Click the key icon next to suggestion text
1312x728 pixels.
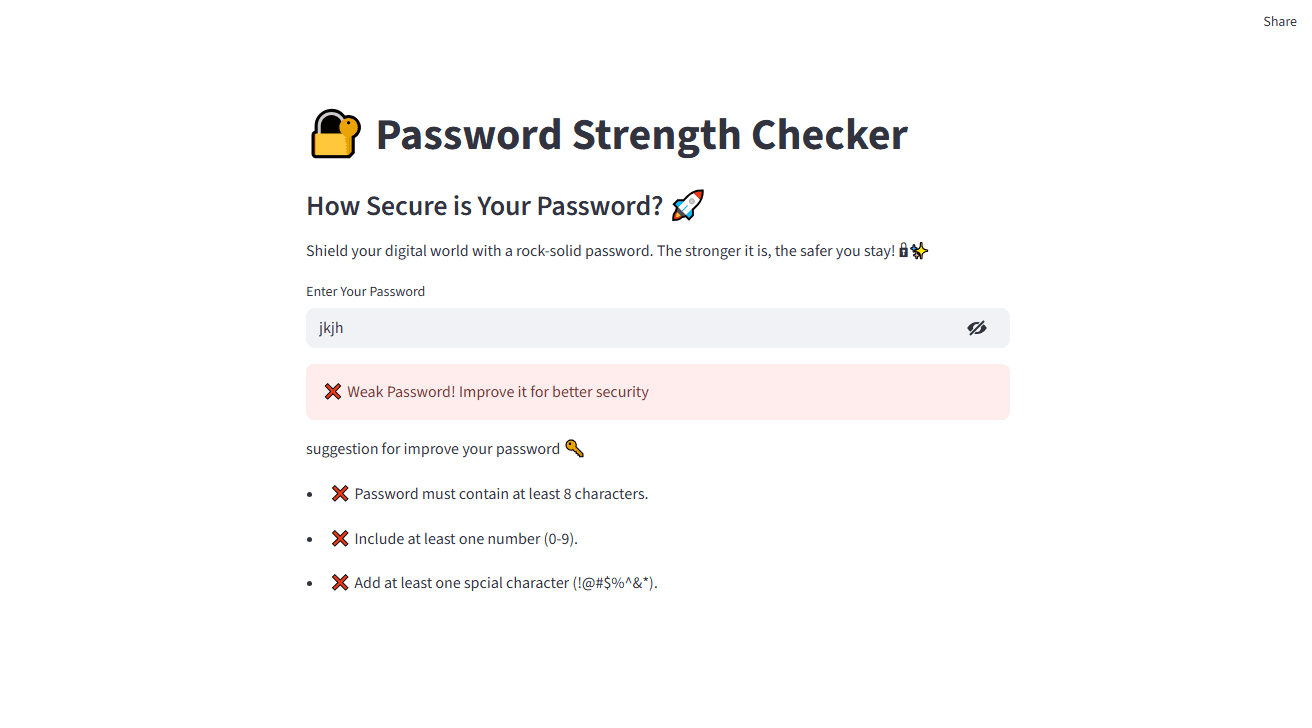[x=573, y=448]
